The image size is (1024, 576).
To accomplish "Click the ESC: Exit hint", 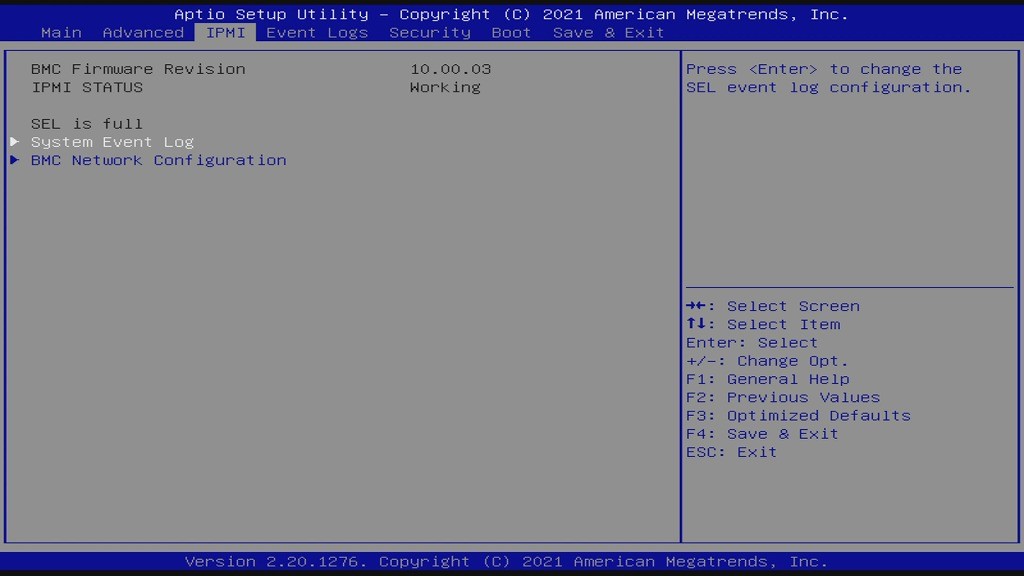I will pyautogui.click(x=731, y=452).
